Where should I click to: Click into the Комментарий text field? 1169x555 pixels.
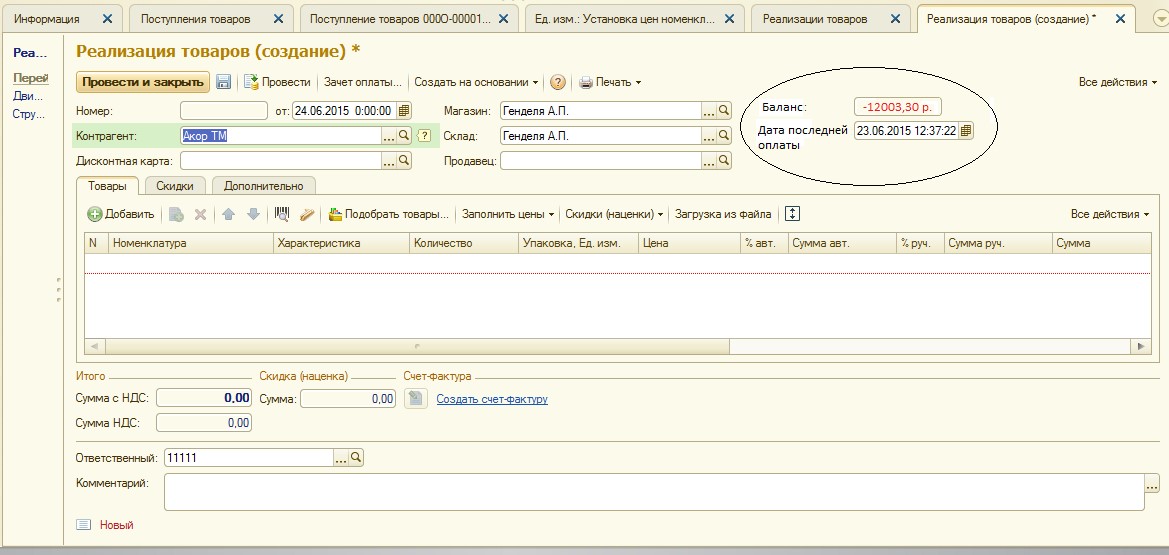(650, 491)
